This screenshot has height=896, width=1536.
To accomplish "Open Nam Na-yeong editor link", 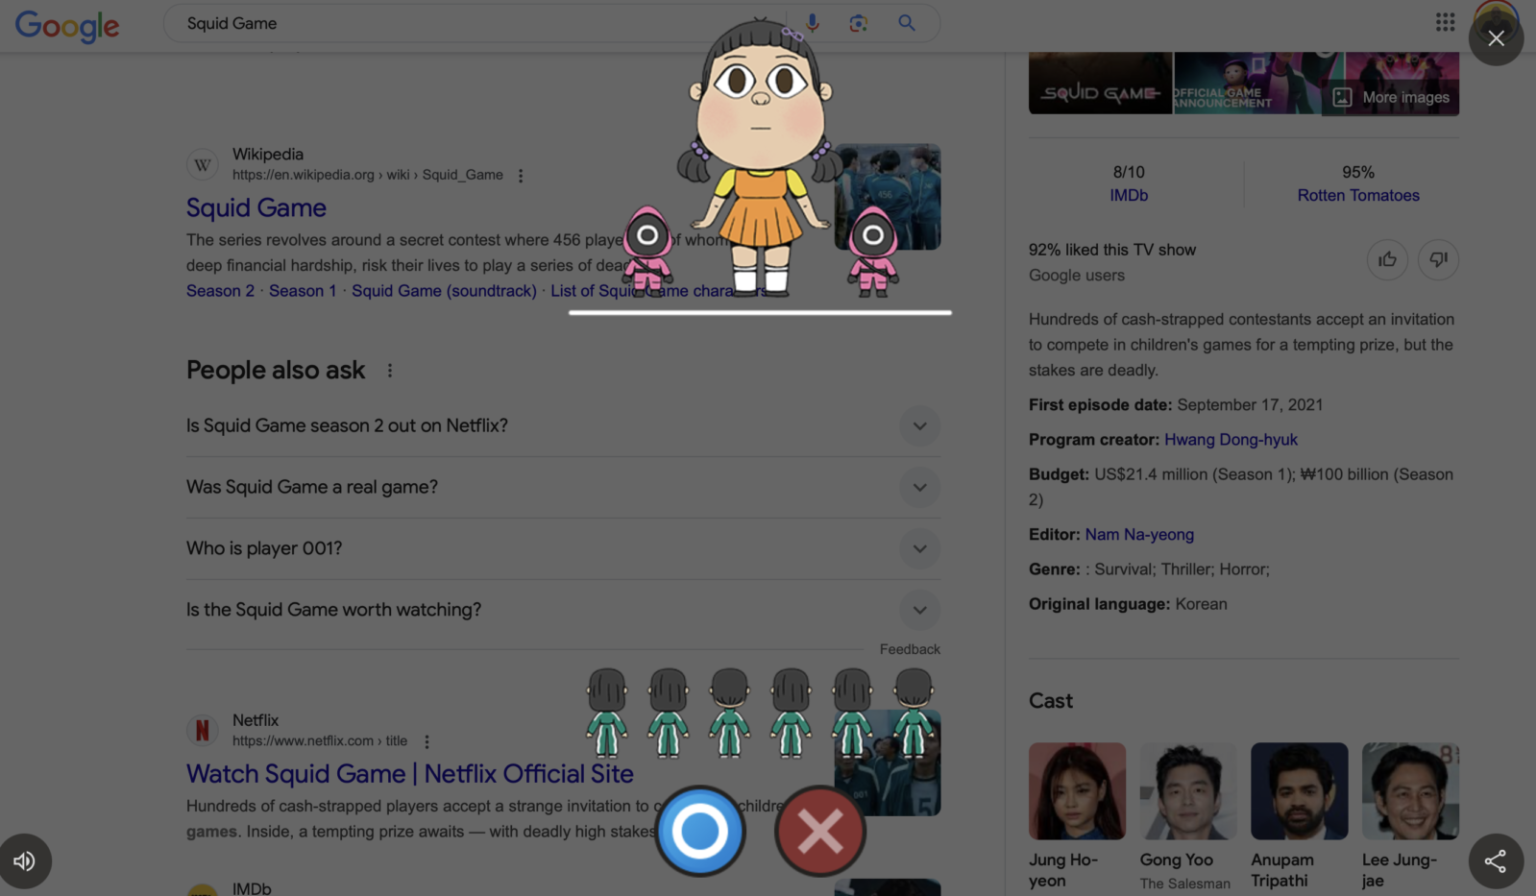I will point(1139,535).
